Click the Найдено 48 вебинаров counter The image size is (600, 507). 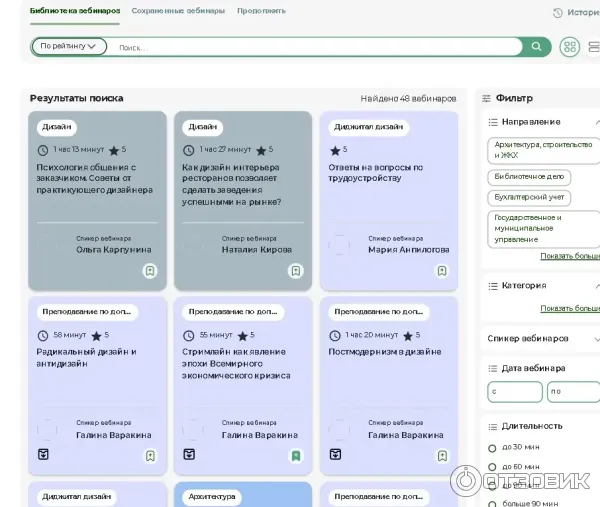point(408,99)
